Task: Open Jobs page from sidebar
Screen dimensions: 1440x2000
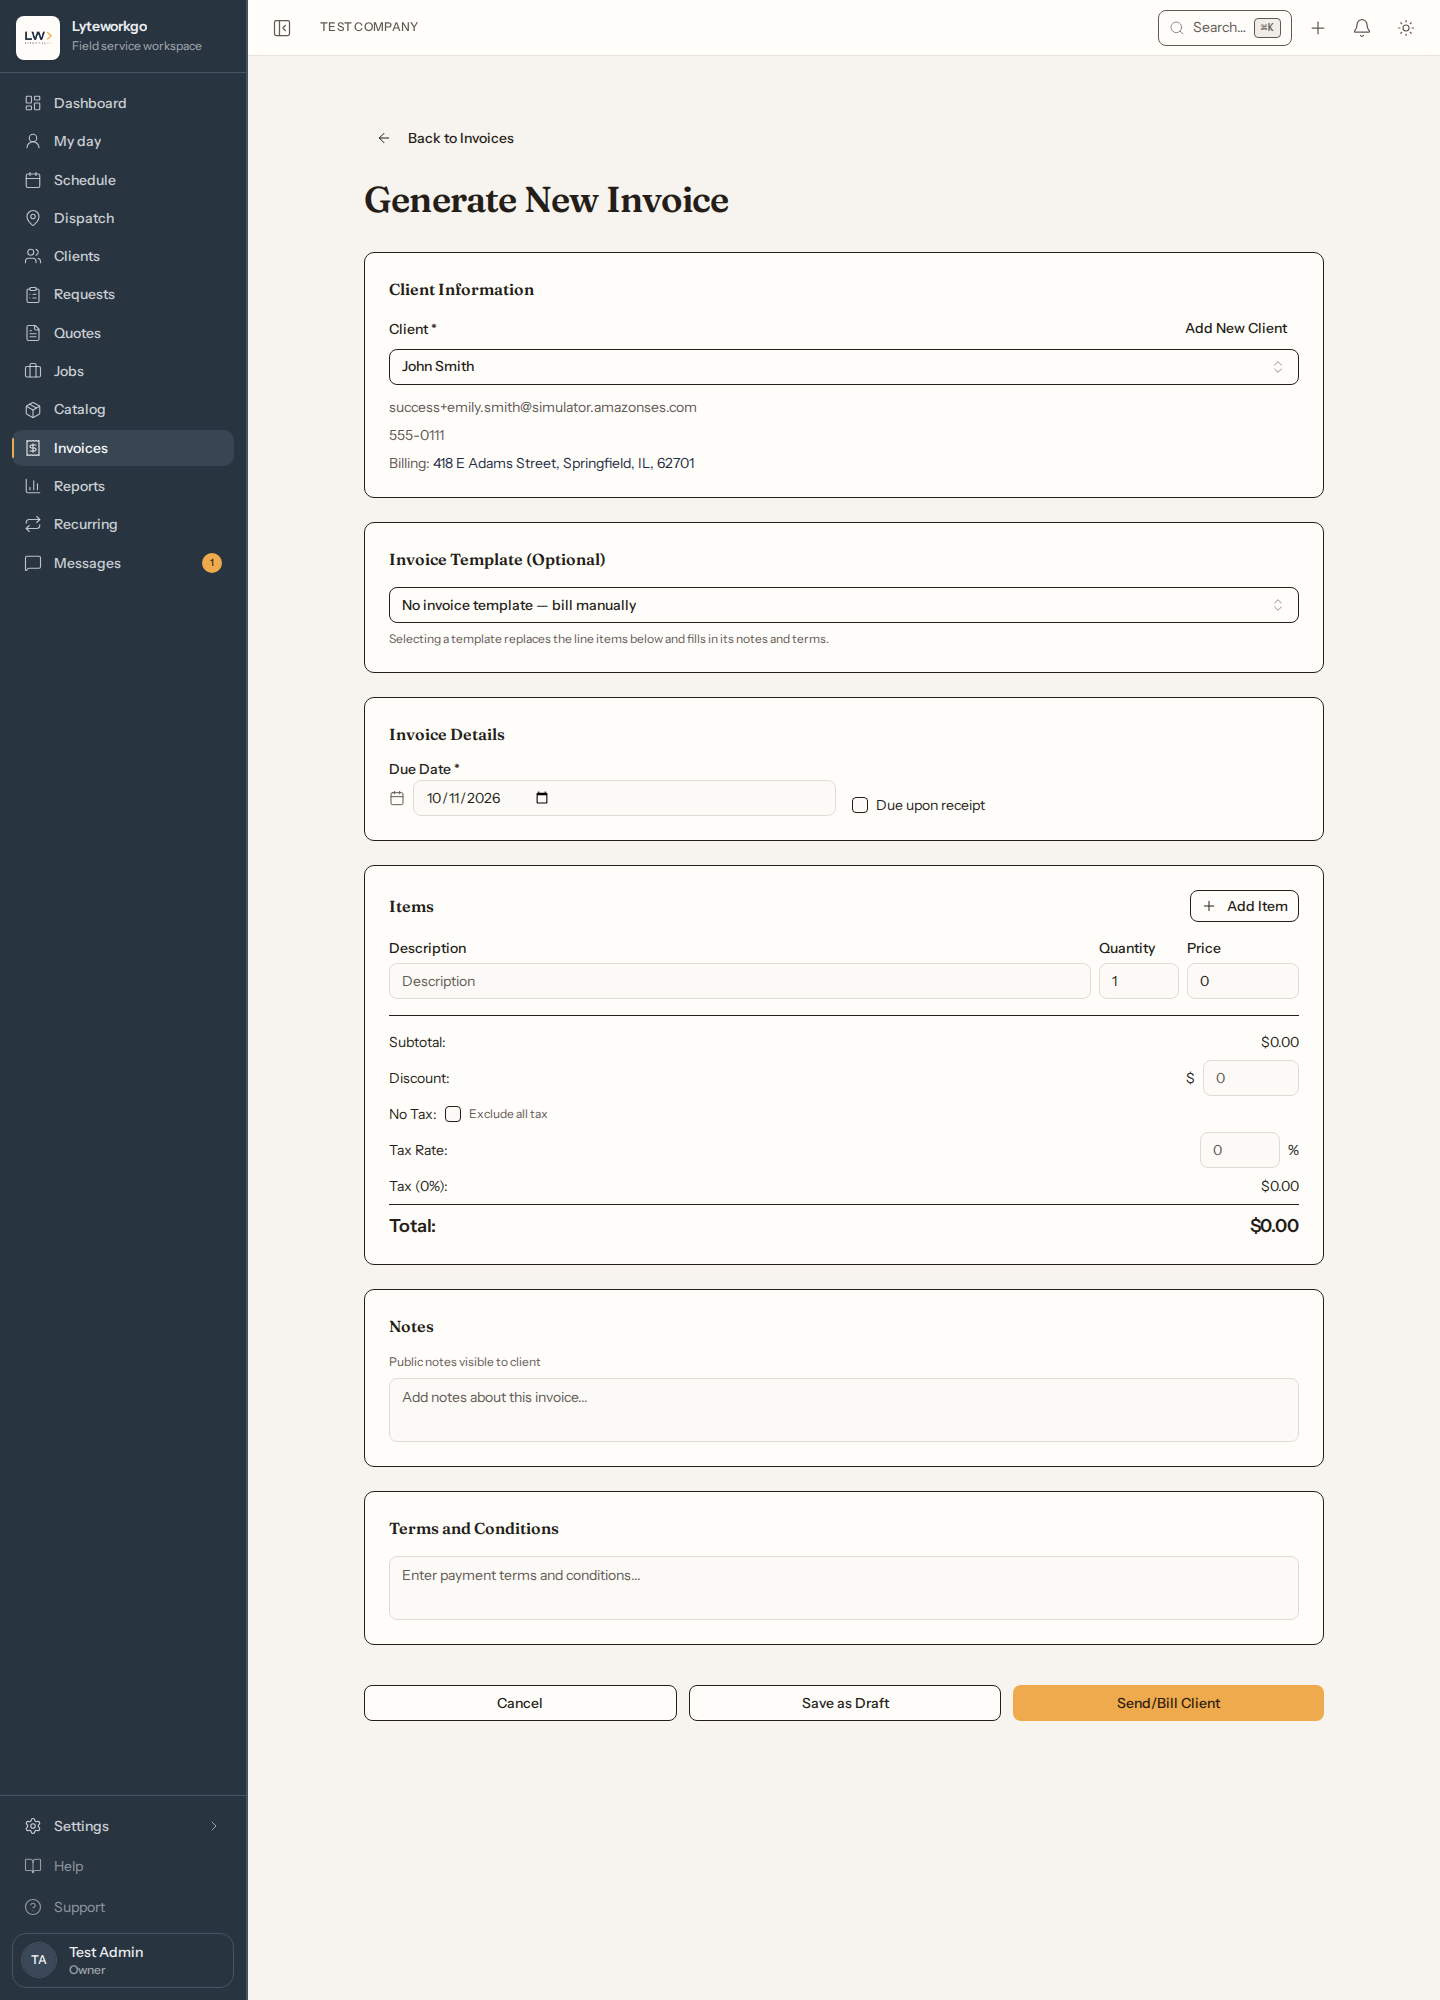Action: [x=123, y=371]
